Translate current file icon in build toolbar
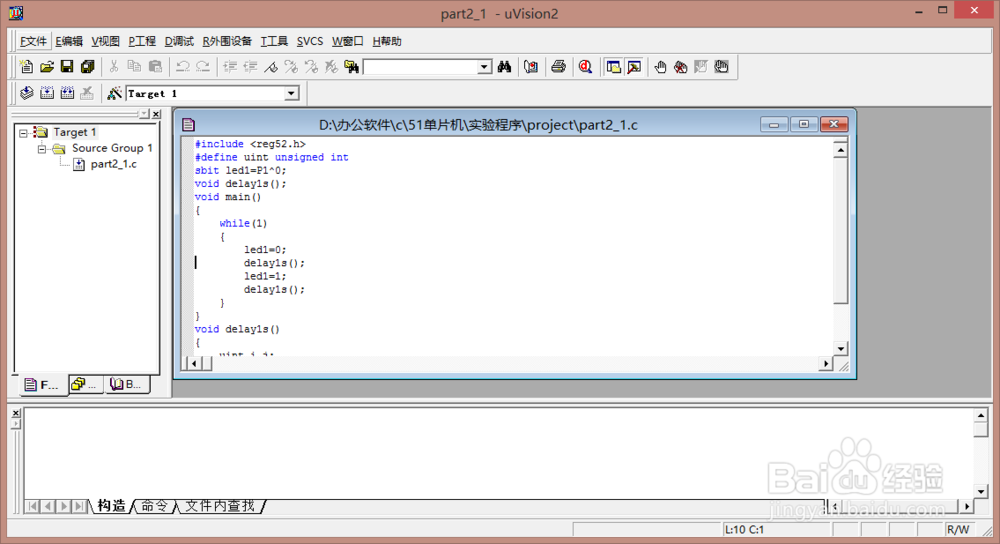The image size is (1000, 544). tap(26, 93)
